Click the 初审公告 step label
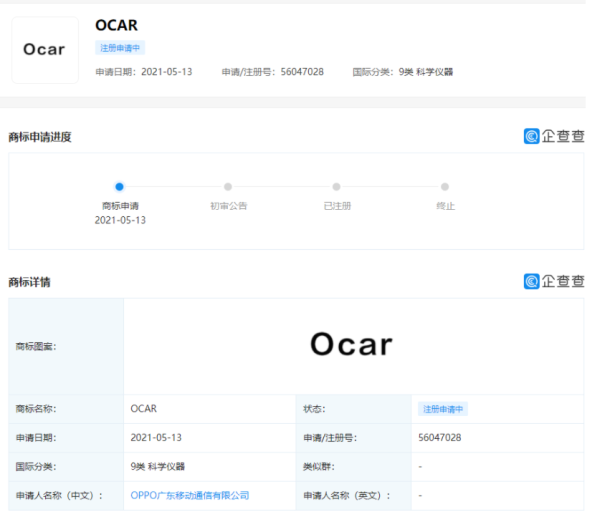 [x=228, y=205]
